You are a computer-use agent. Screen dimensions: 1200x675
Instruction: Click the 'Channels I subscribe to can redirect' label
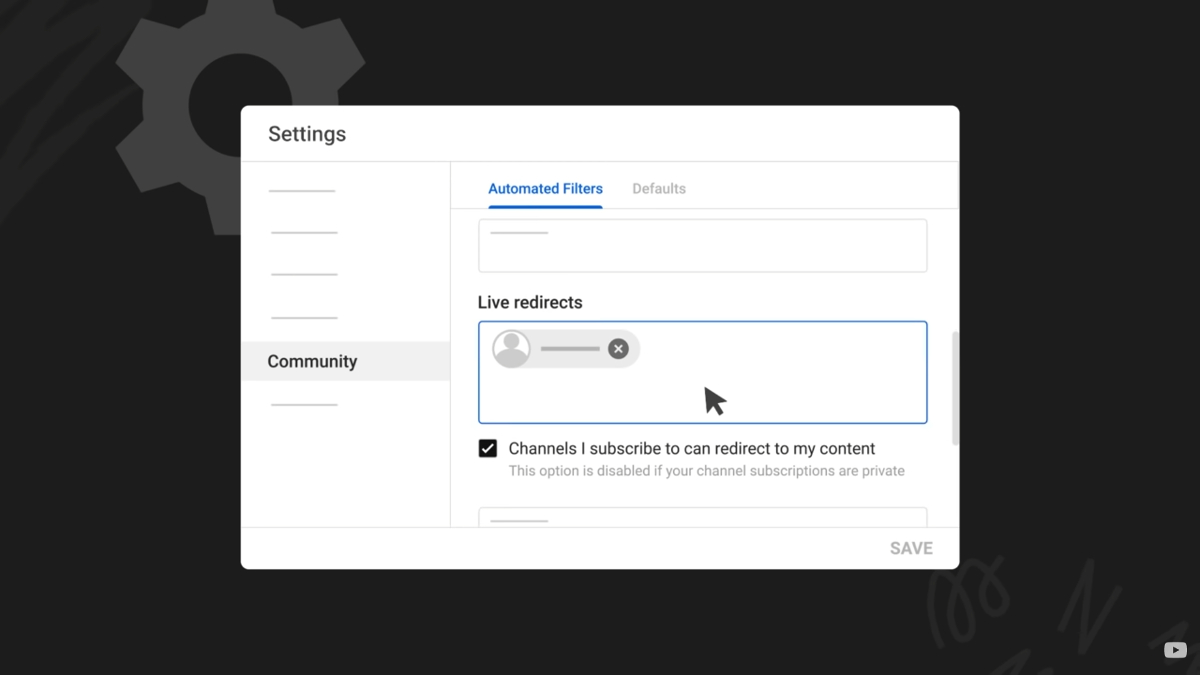click(x=691, y=449)
